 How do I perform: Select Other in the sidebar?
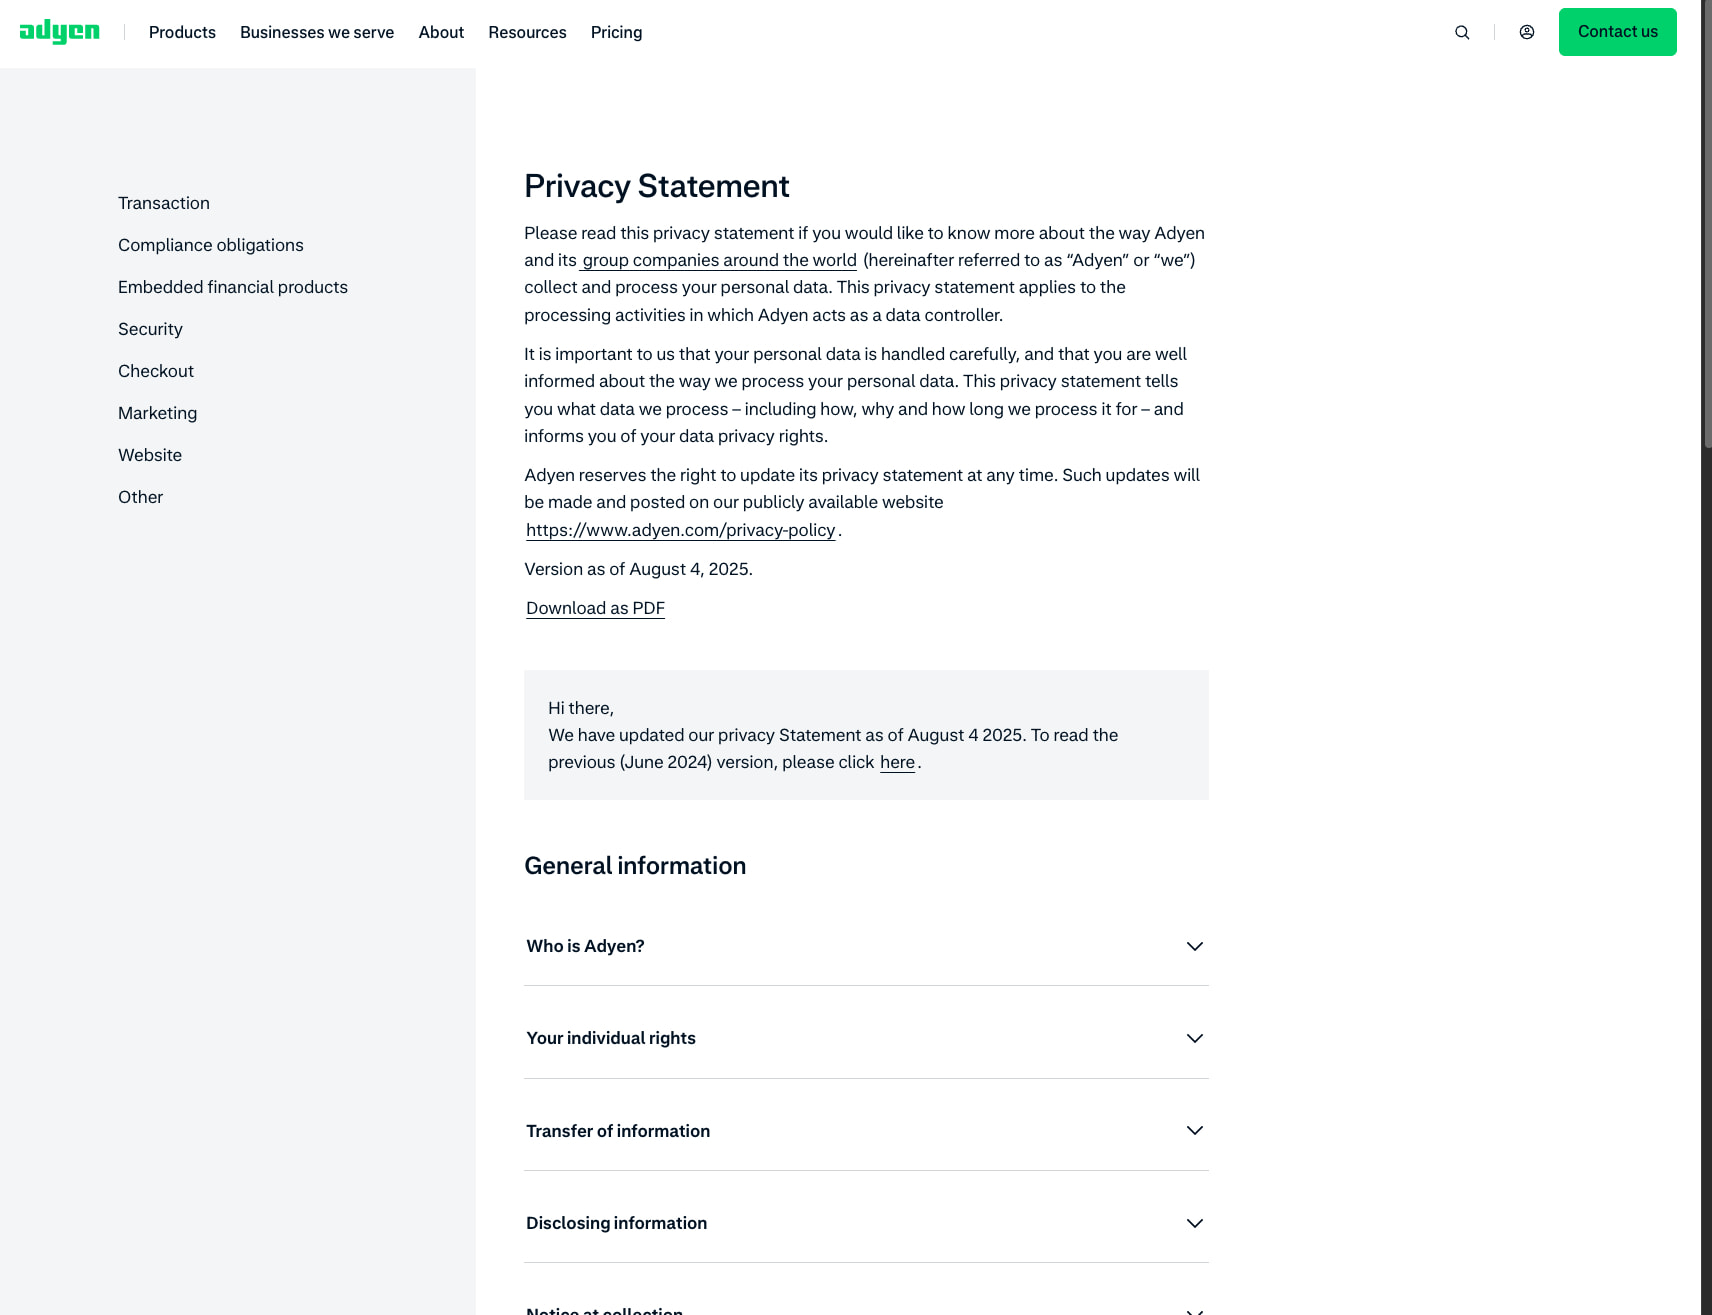[140, 497]
